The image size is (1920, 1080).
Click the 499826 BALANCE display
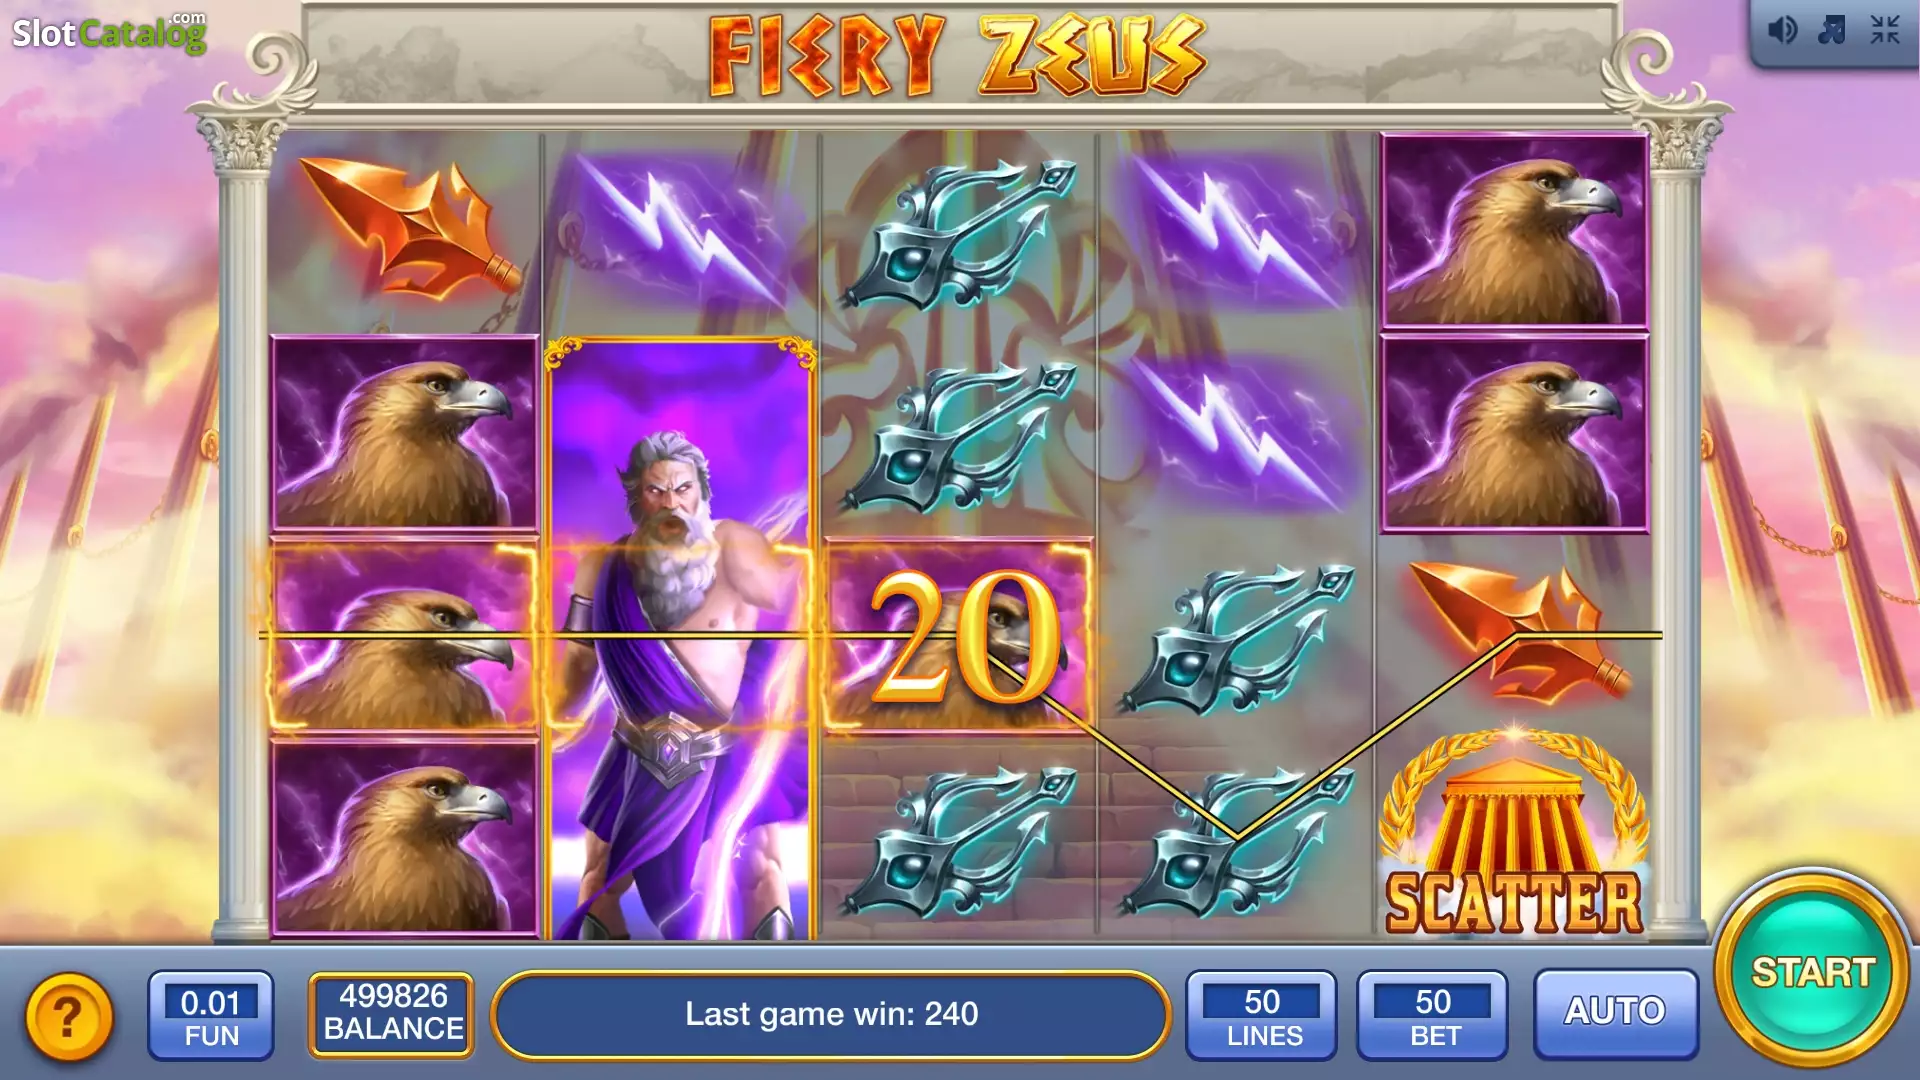pyautogui.click(x=392, y=1013)
